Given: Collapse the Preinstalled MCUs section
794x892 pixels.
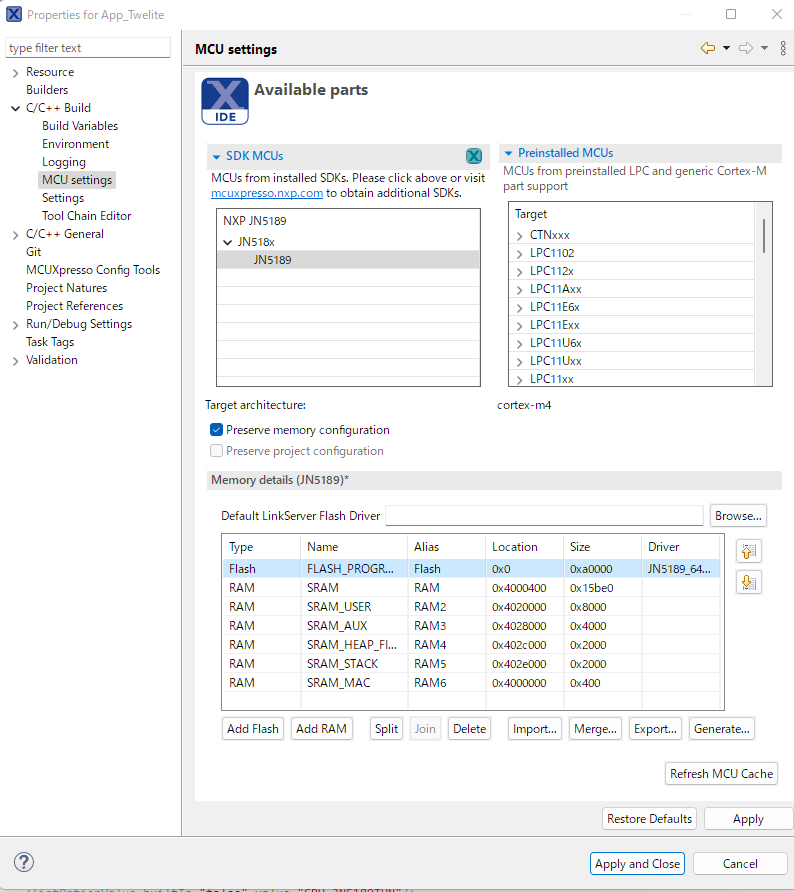Looking at the screenshot, I should pyautogui.click(x=508, y=153).
